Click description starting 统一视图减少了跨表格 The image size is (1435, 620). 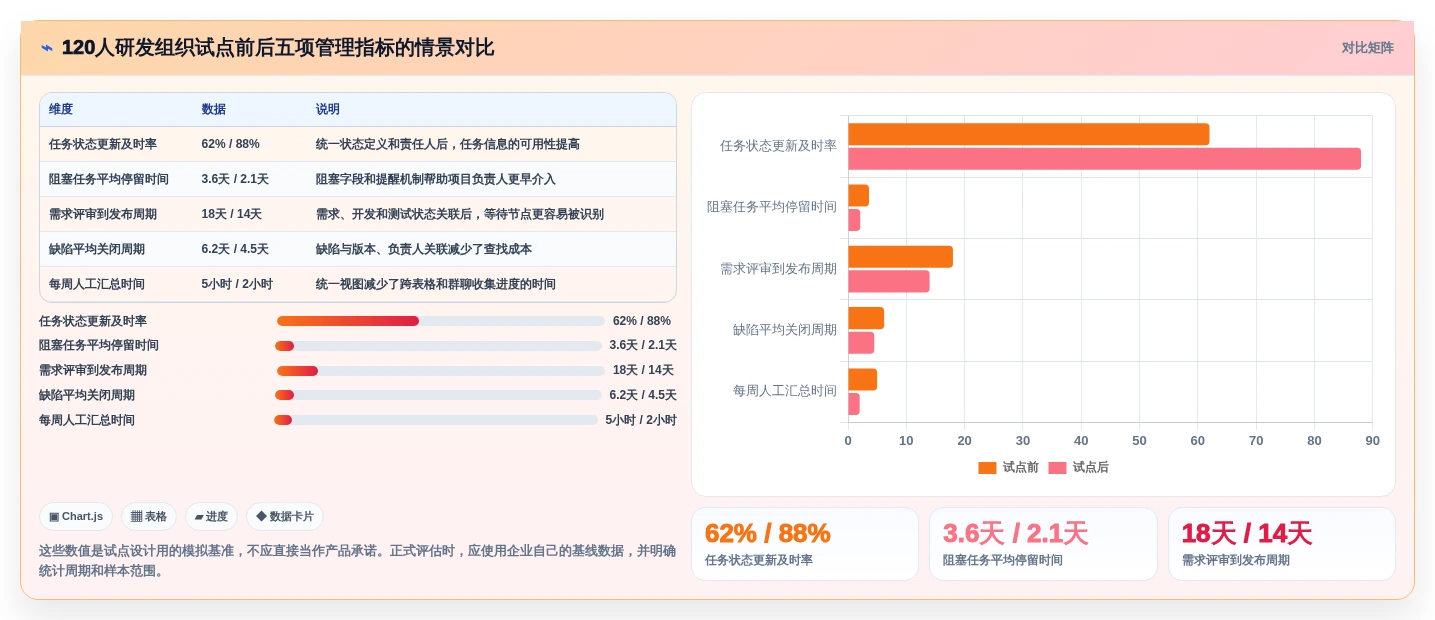435,284
